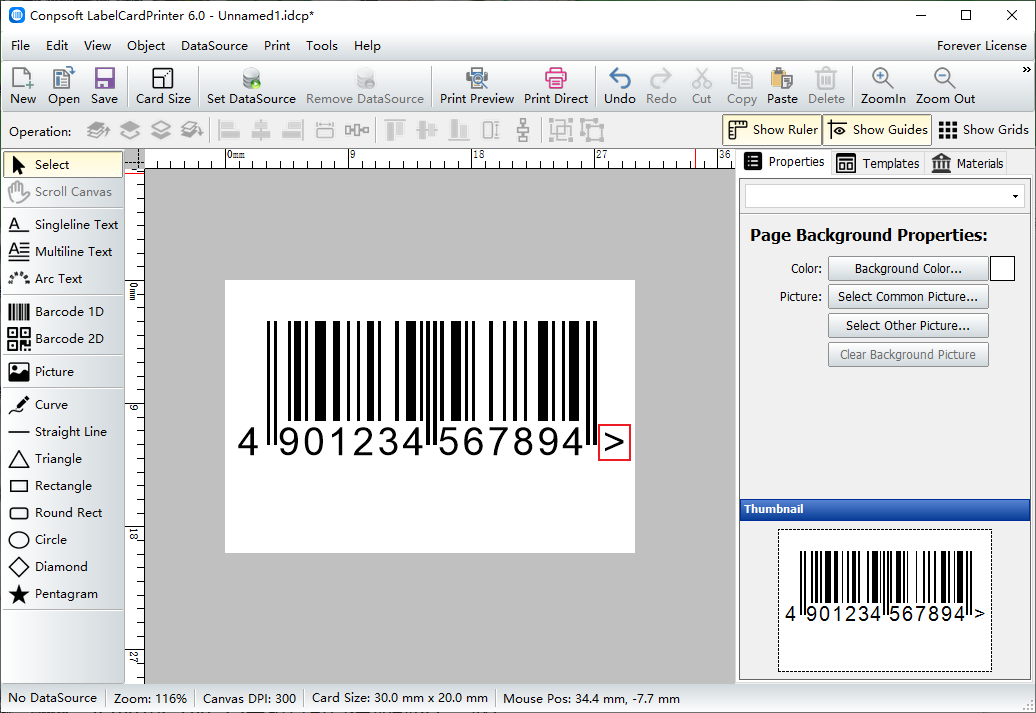Select the Straight Line tool
Image resolution: width=1036 pixels, height=713 pixels.
tap(63, 432)
